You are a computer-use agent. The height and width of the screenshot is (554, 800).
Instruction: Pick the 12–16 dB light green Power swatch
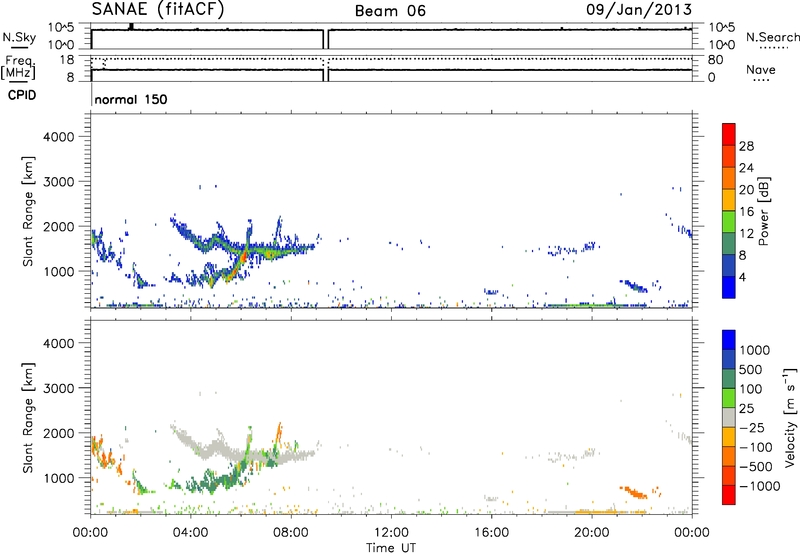click(729, 222)
